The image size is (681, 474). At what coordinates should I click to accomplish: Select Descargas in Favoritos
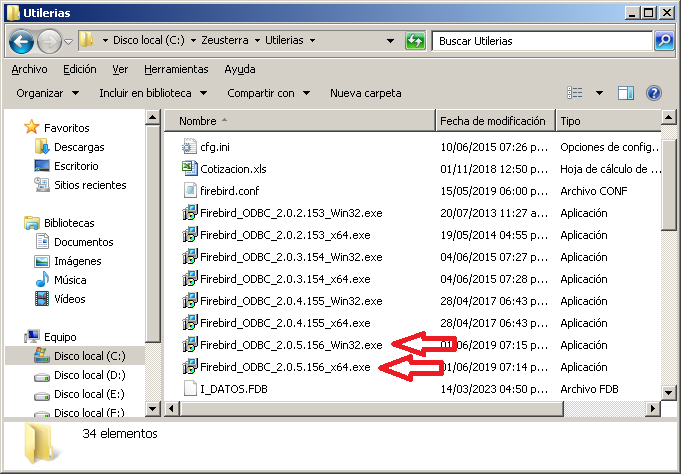click(x=79, y=147)
